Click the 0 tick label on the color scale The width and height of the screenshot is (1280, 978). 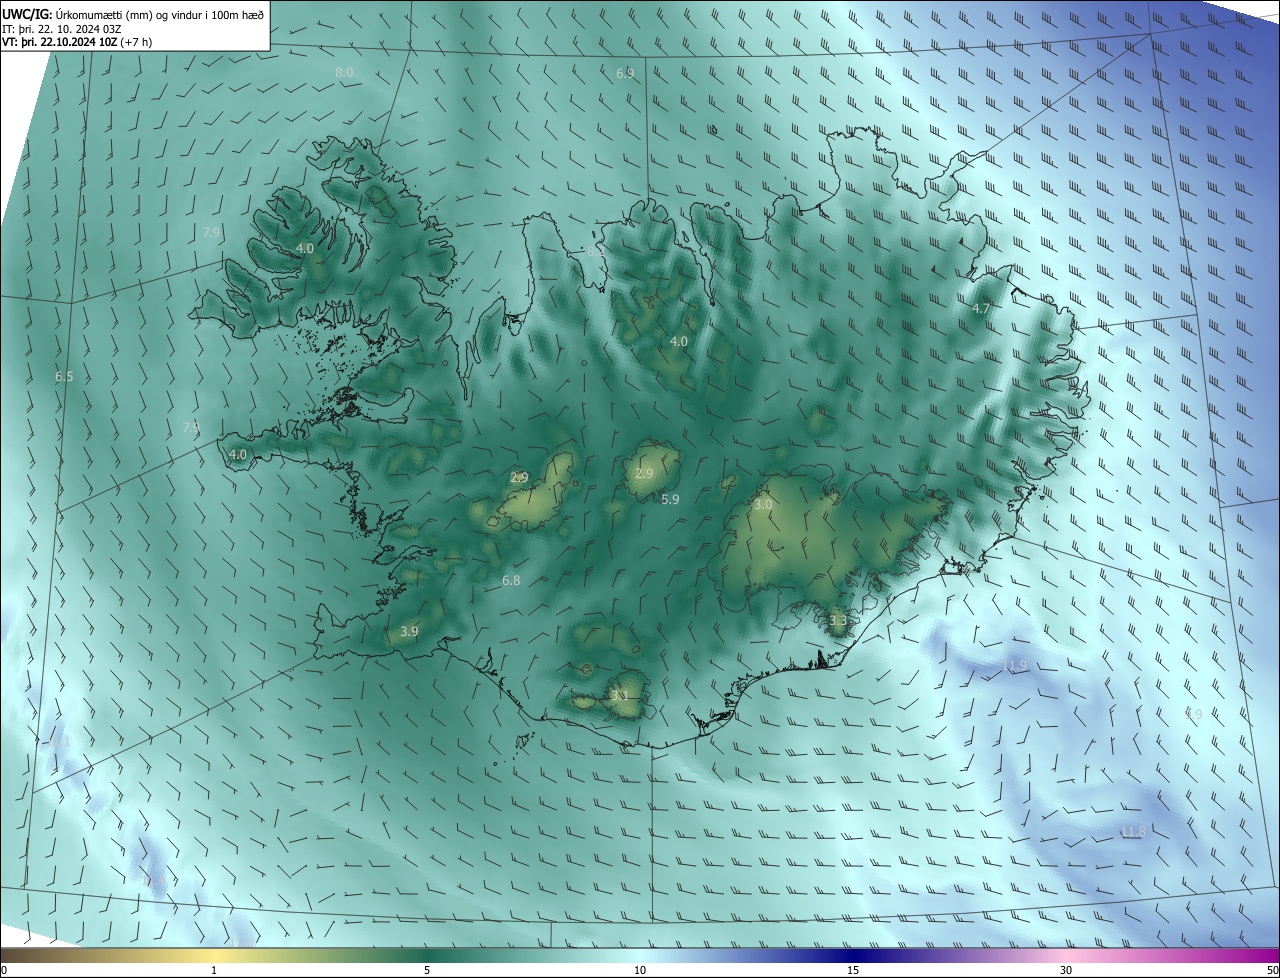point(4,971)
